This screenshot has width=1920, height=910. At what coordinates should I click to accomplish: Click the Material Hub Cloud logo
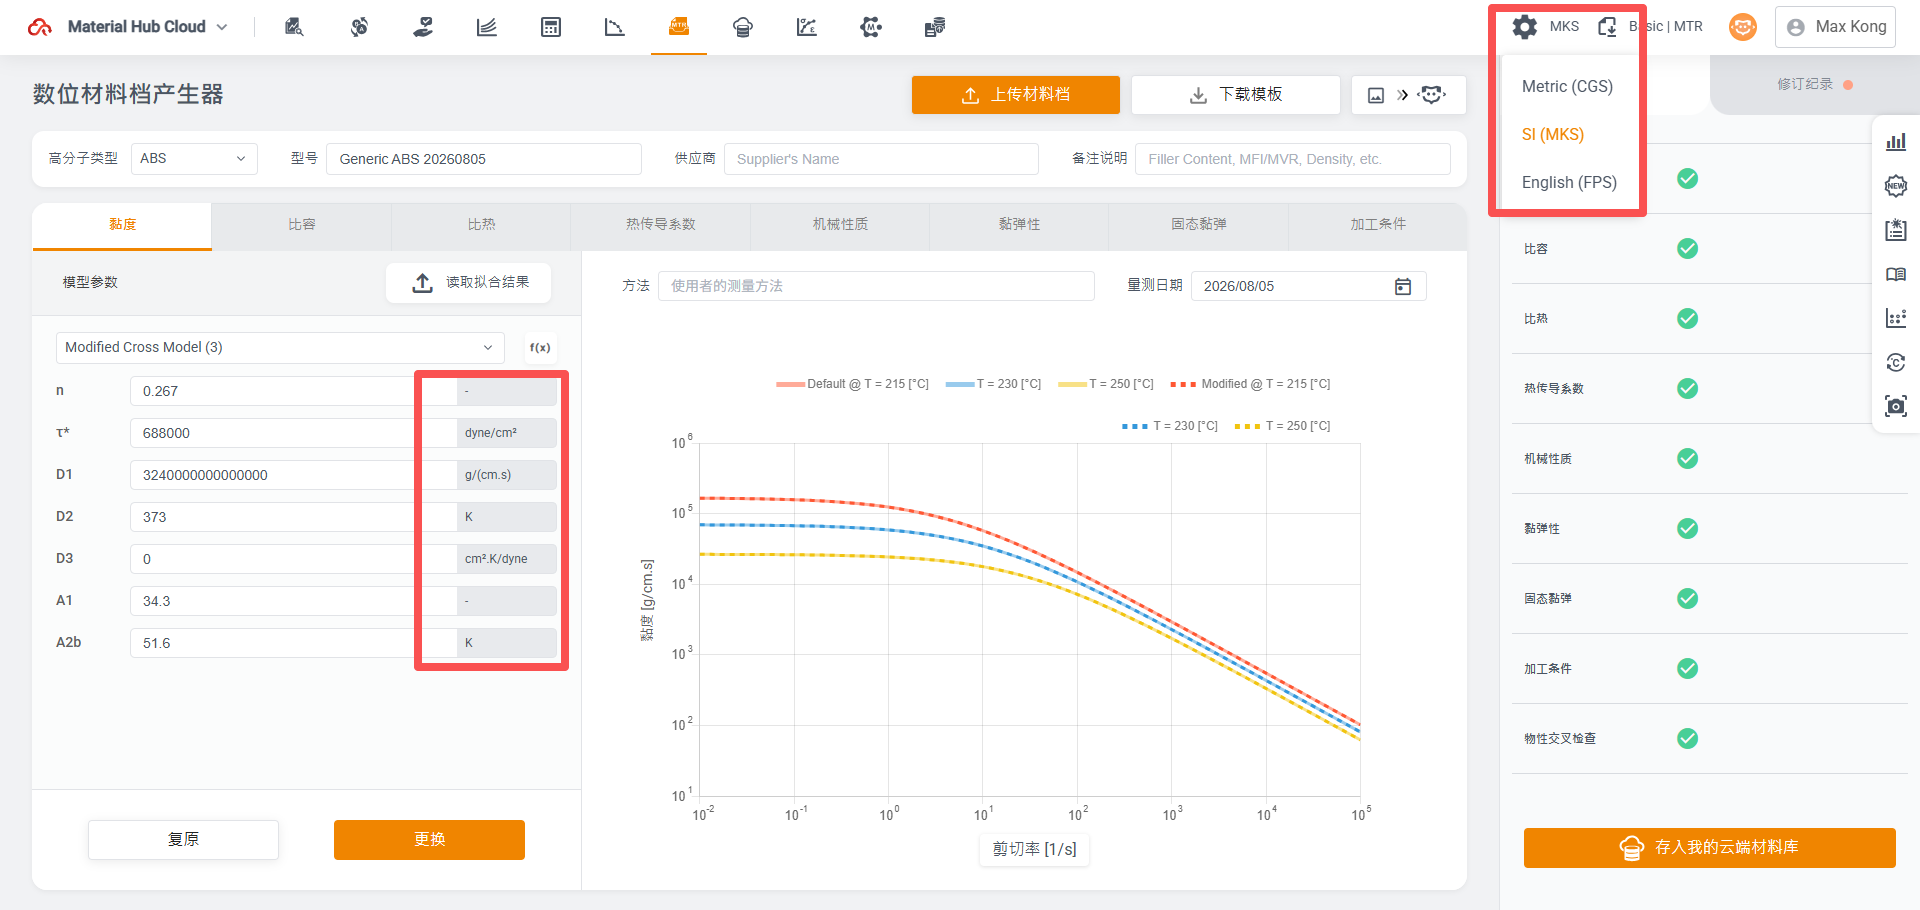point(40,27)
